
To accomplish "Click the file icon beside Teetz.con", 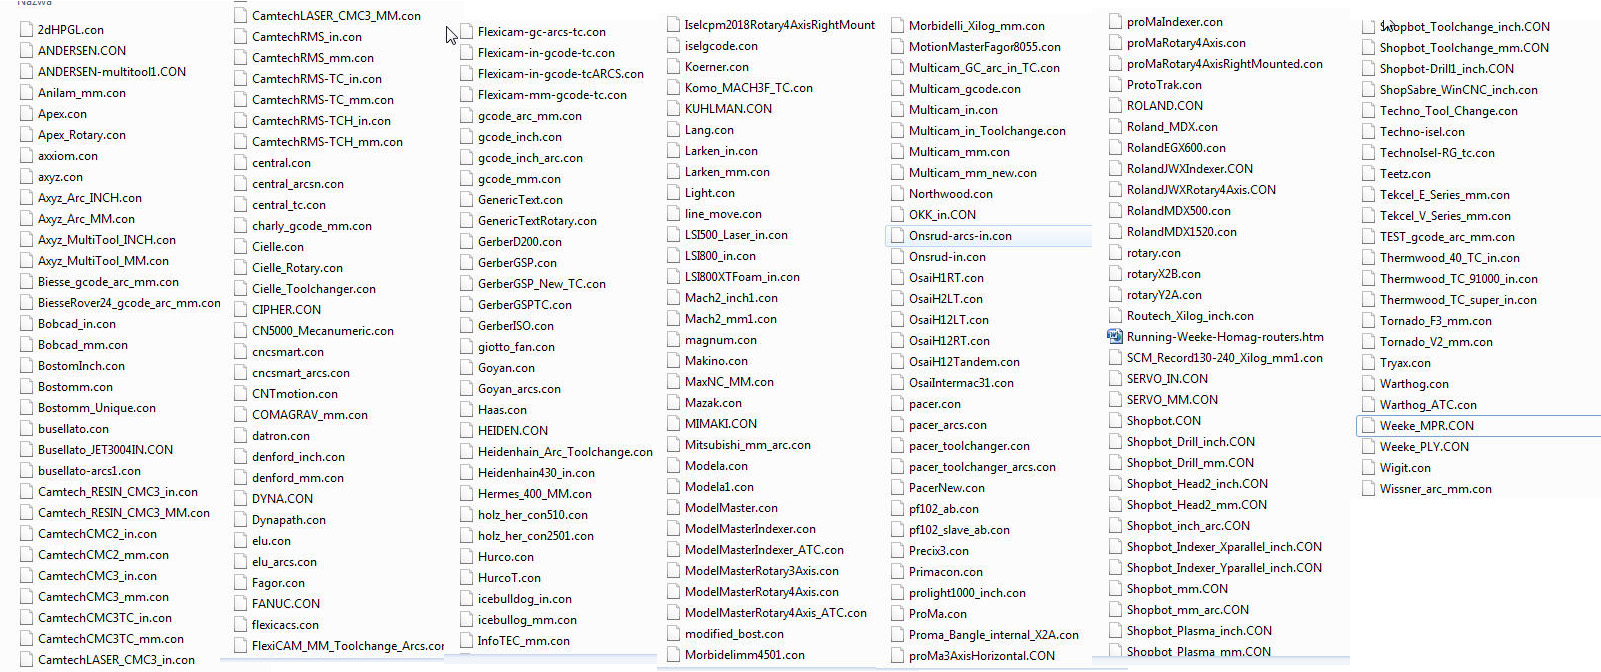I will click(1369, 174).
